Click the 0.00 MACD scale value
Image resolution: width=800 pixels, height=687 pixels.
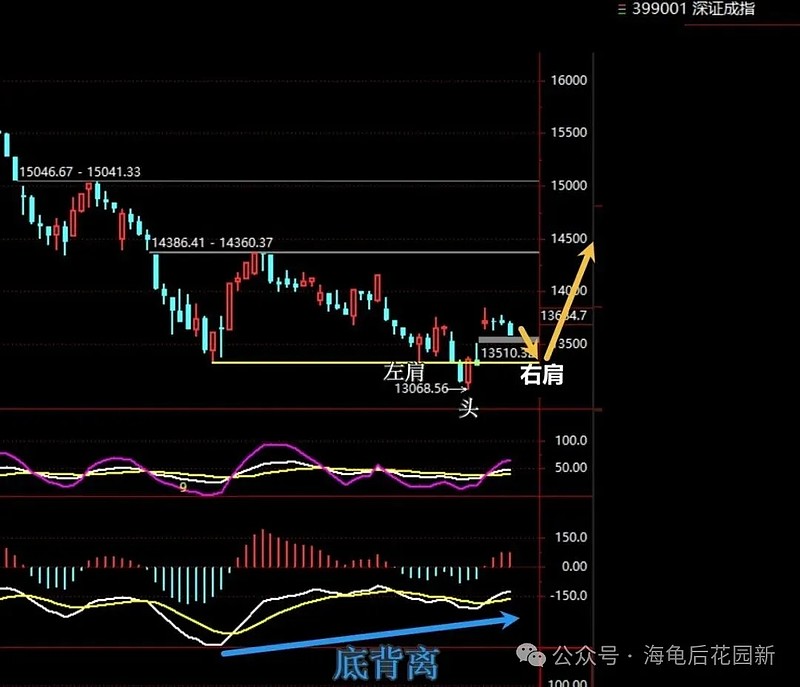[574, 567]
